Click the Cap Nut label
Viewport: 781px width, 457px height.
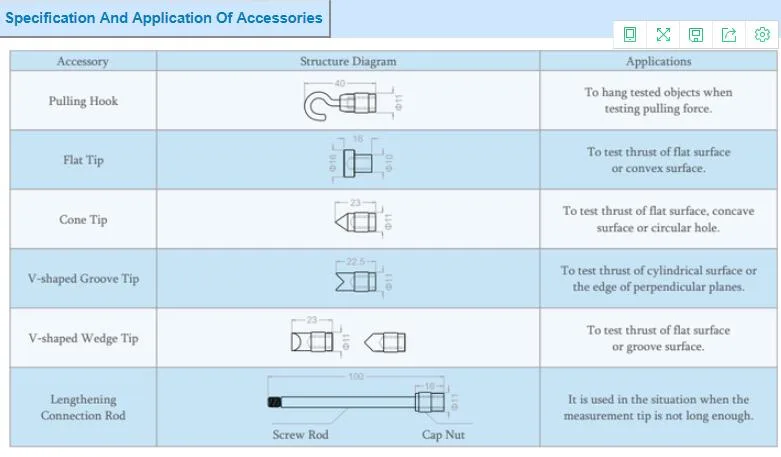pyautogui.click(x=443, y=435)
